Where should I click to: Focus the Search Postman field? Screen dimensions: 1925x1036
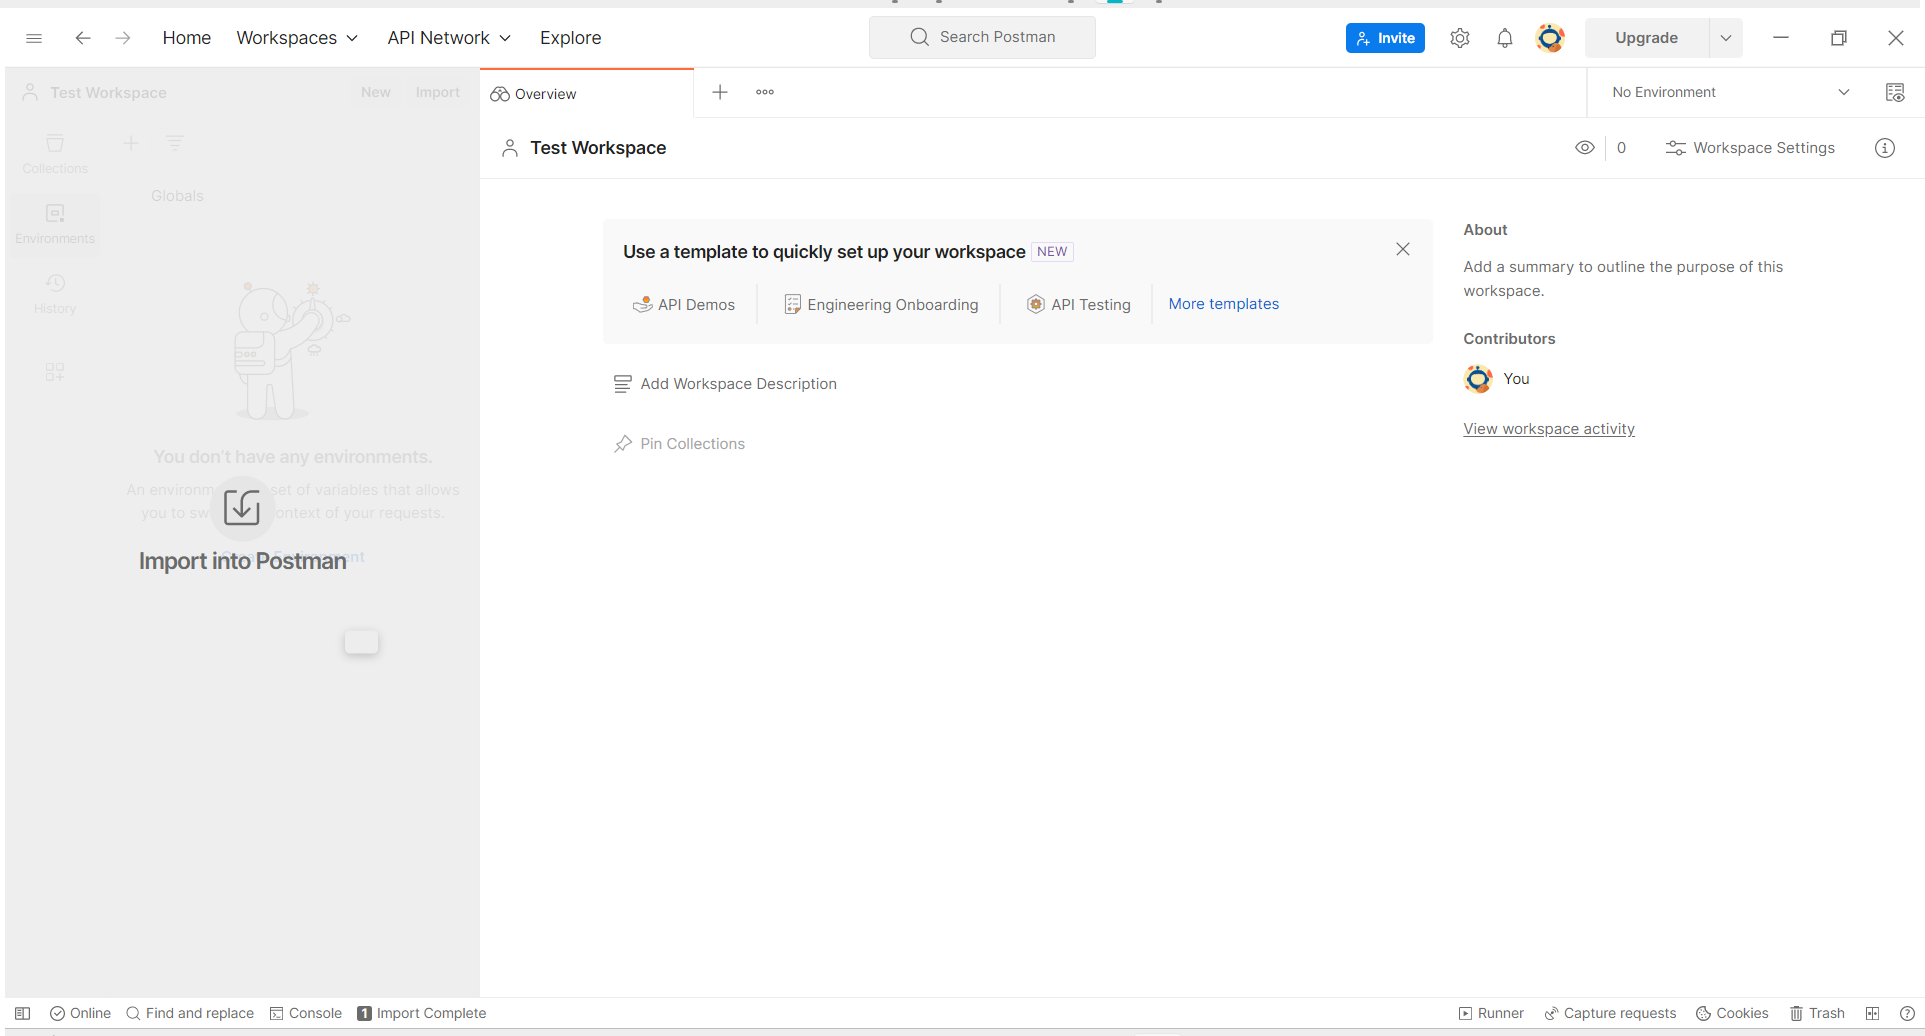[982, 37]
